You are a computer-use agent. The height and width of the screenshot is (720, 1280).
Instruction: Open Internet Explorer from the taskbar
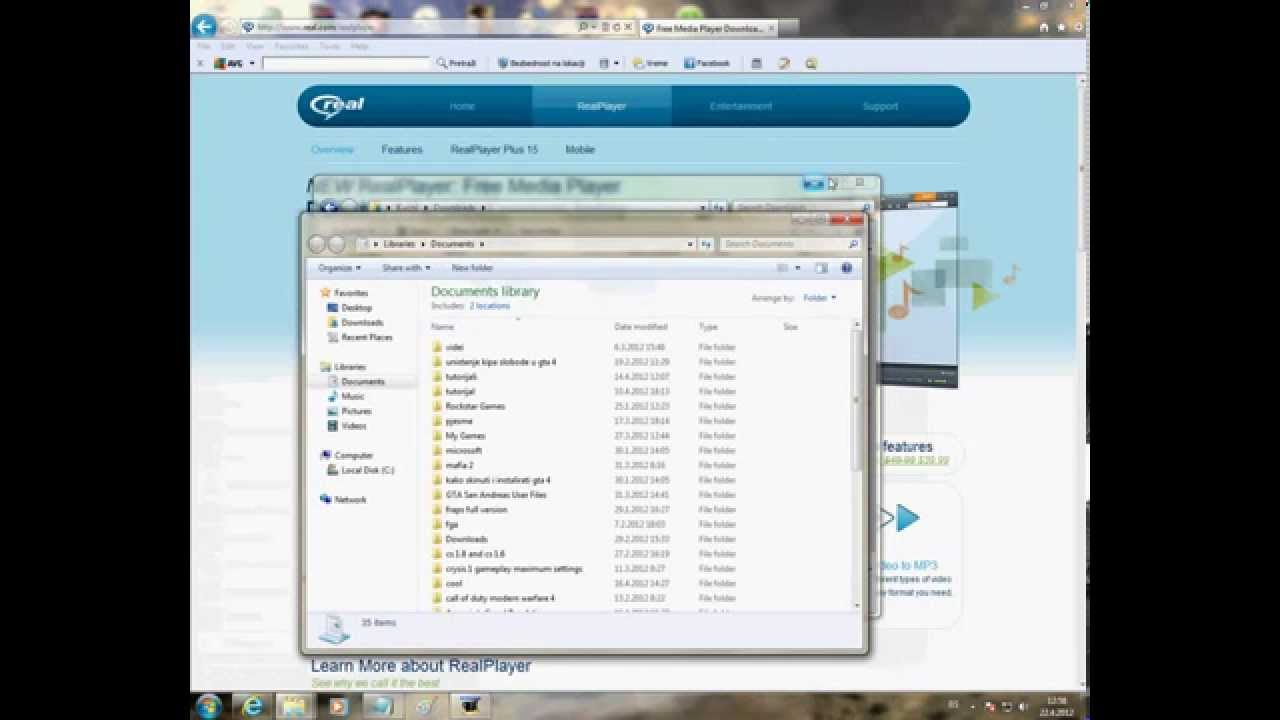click(x=253, y=706)
